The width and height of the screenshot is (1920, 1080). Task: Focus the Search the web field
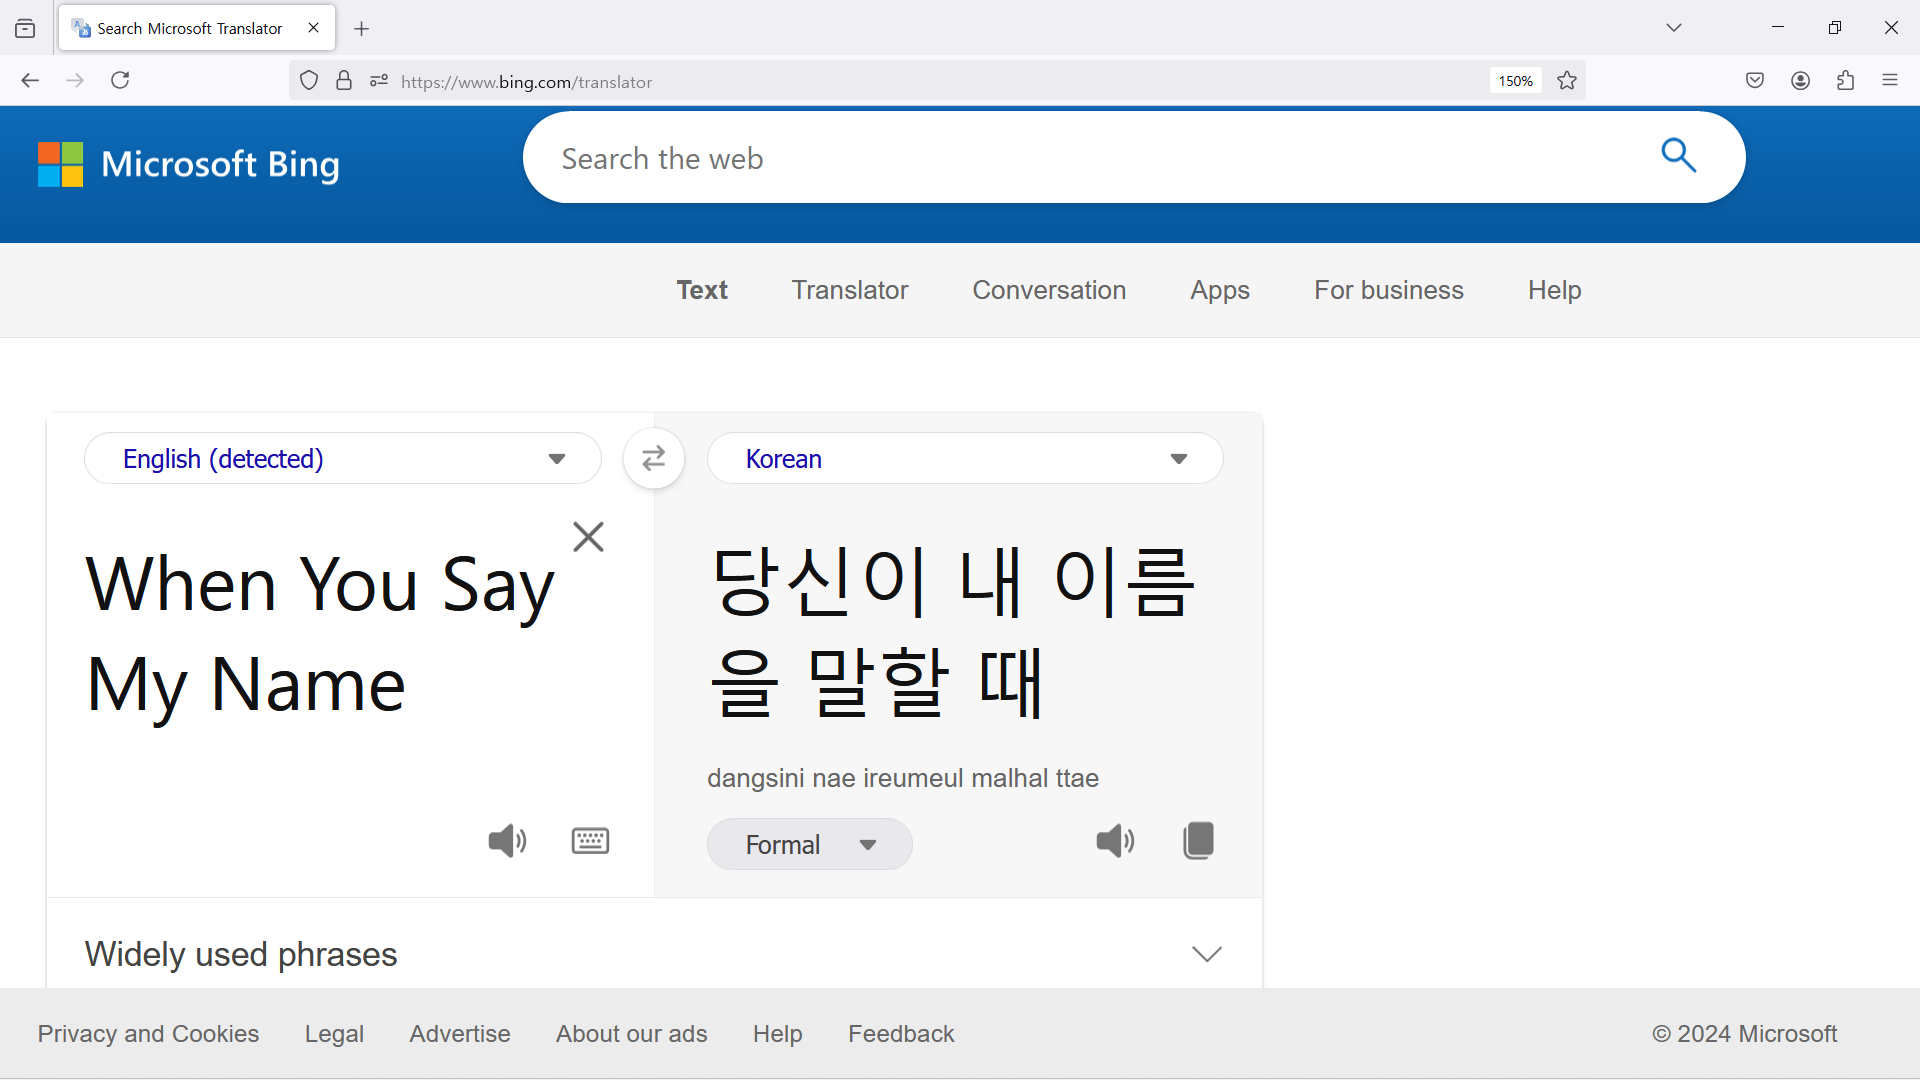click(1080, 159)
